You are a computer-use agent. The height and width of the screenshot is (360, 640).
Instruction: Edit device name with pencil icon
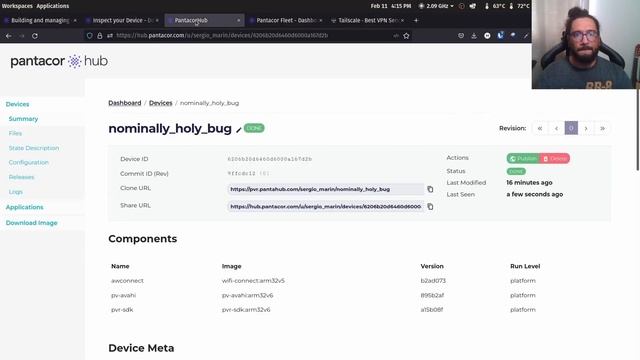point(239,130)
